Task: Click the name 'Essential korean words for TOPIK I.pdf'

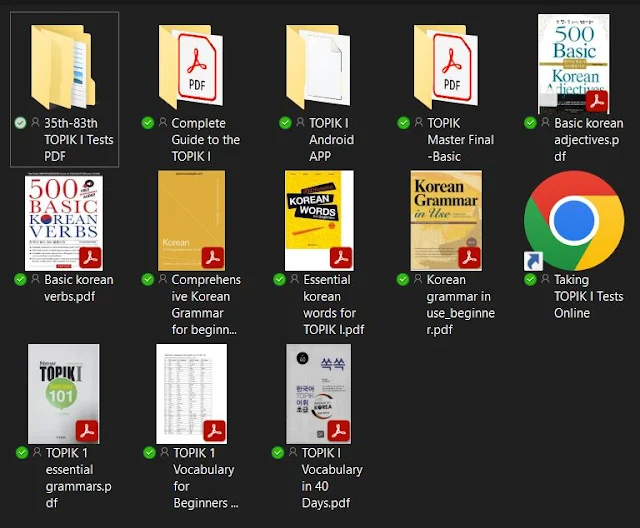Action: [x=333, y=304]
